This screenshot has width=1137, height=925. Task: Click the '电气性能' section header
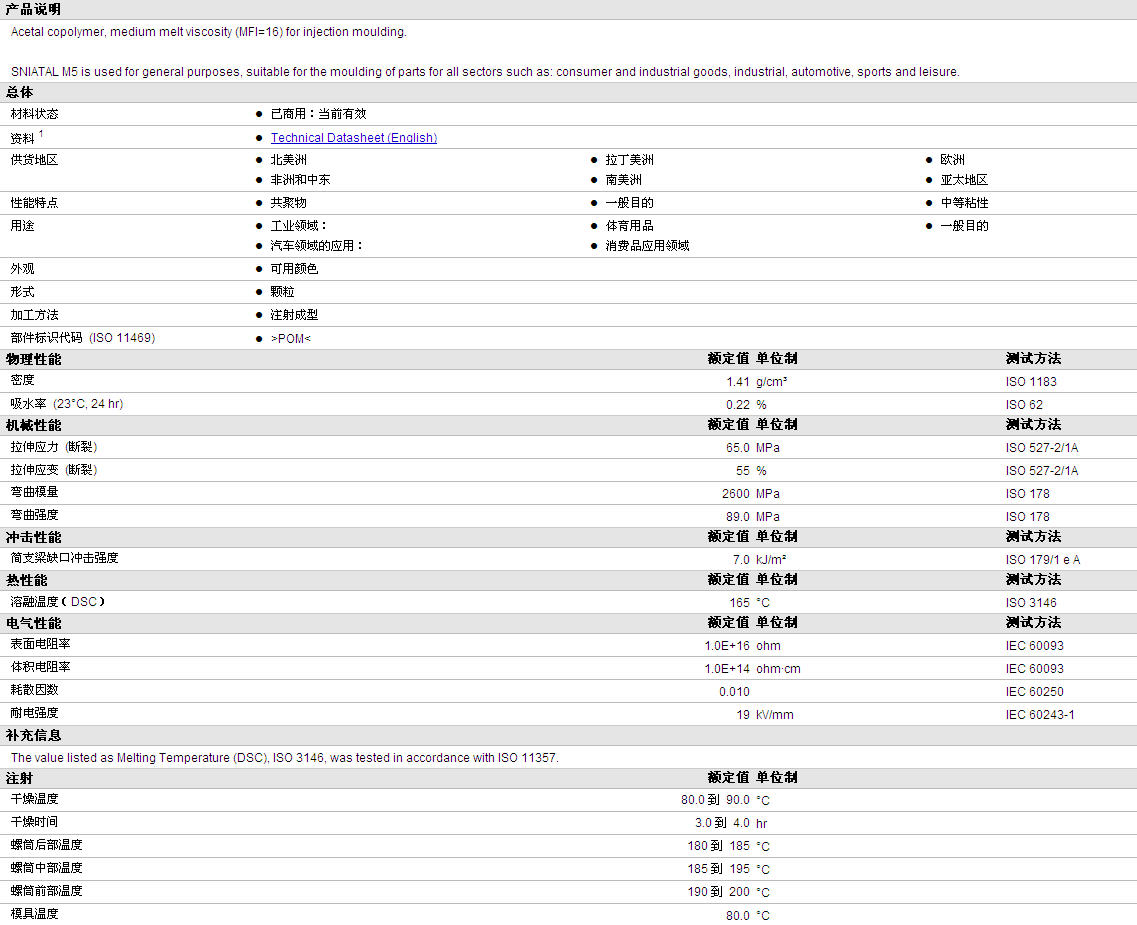[33, 623]
